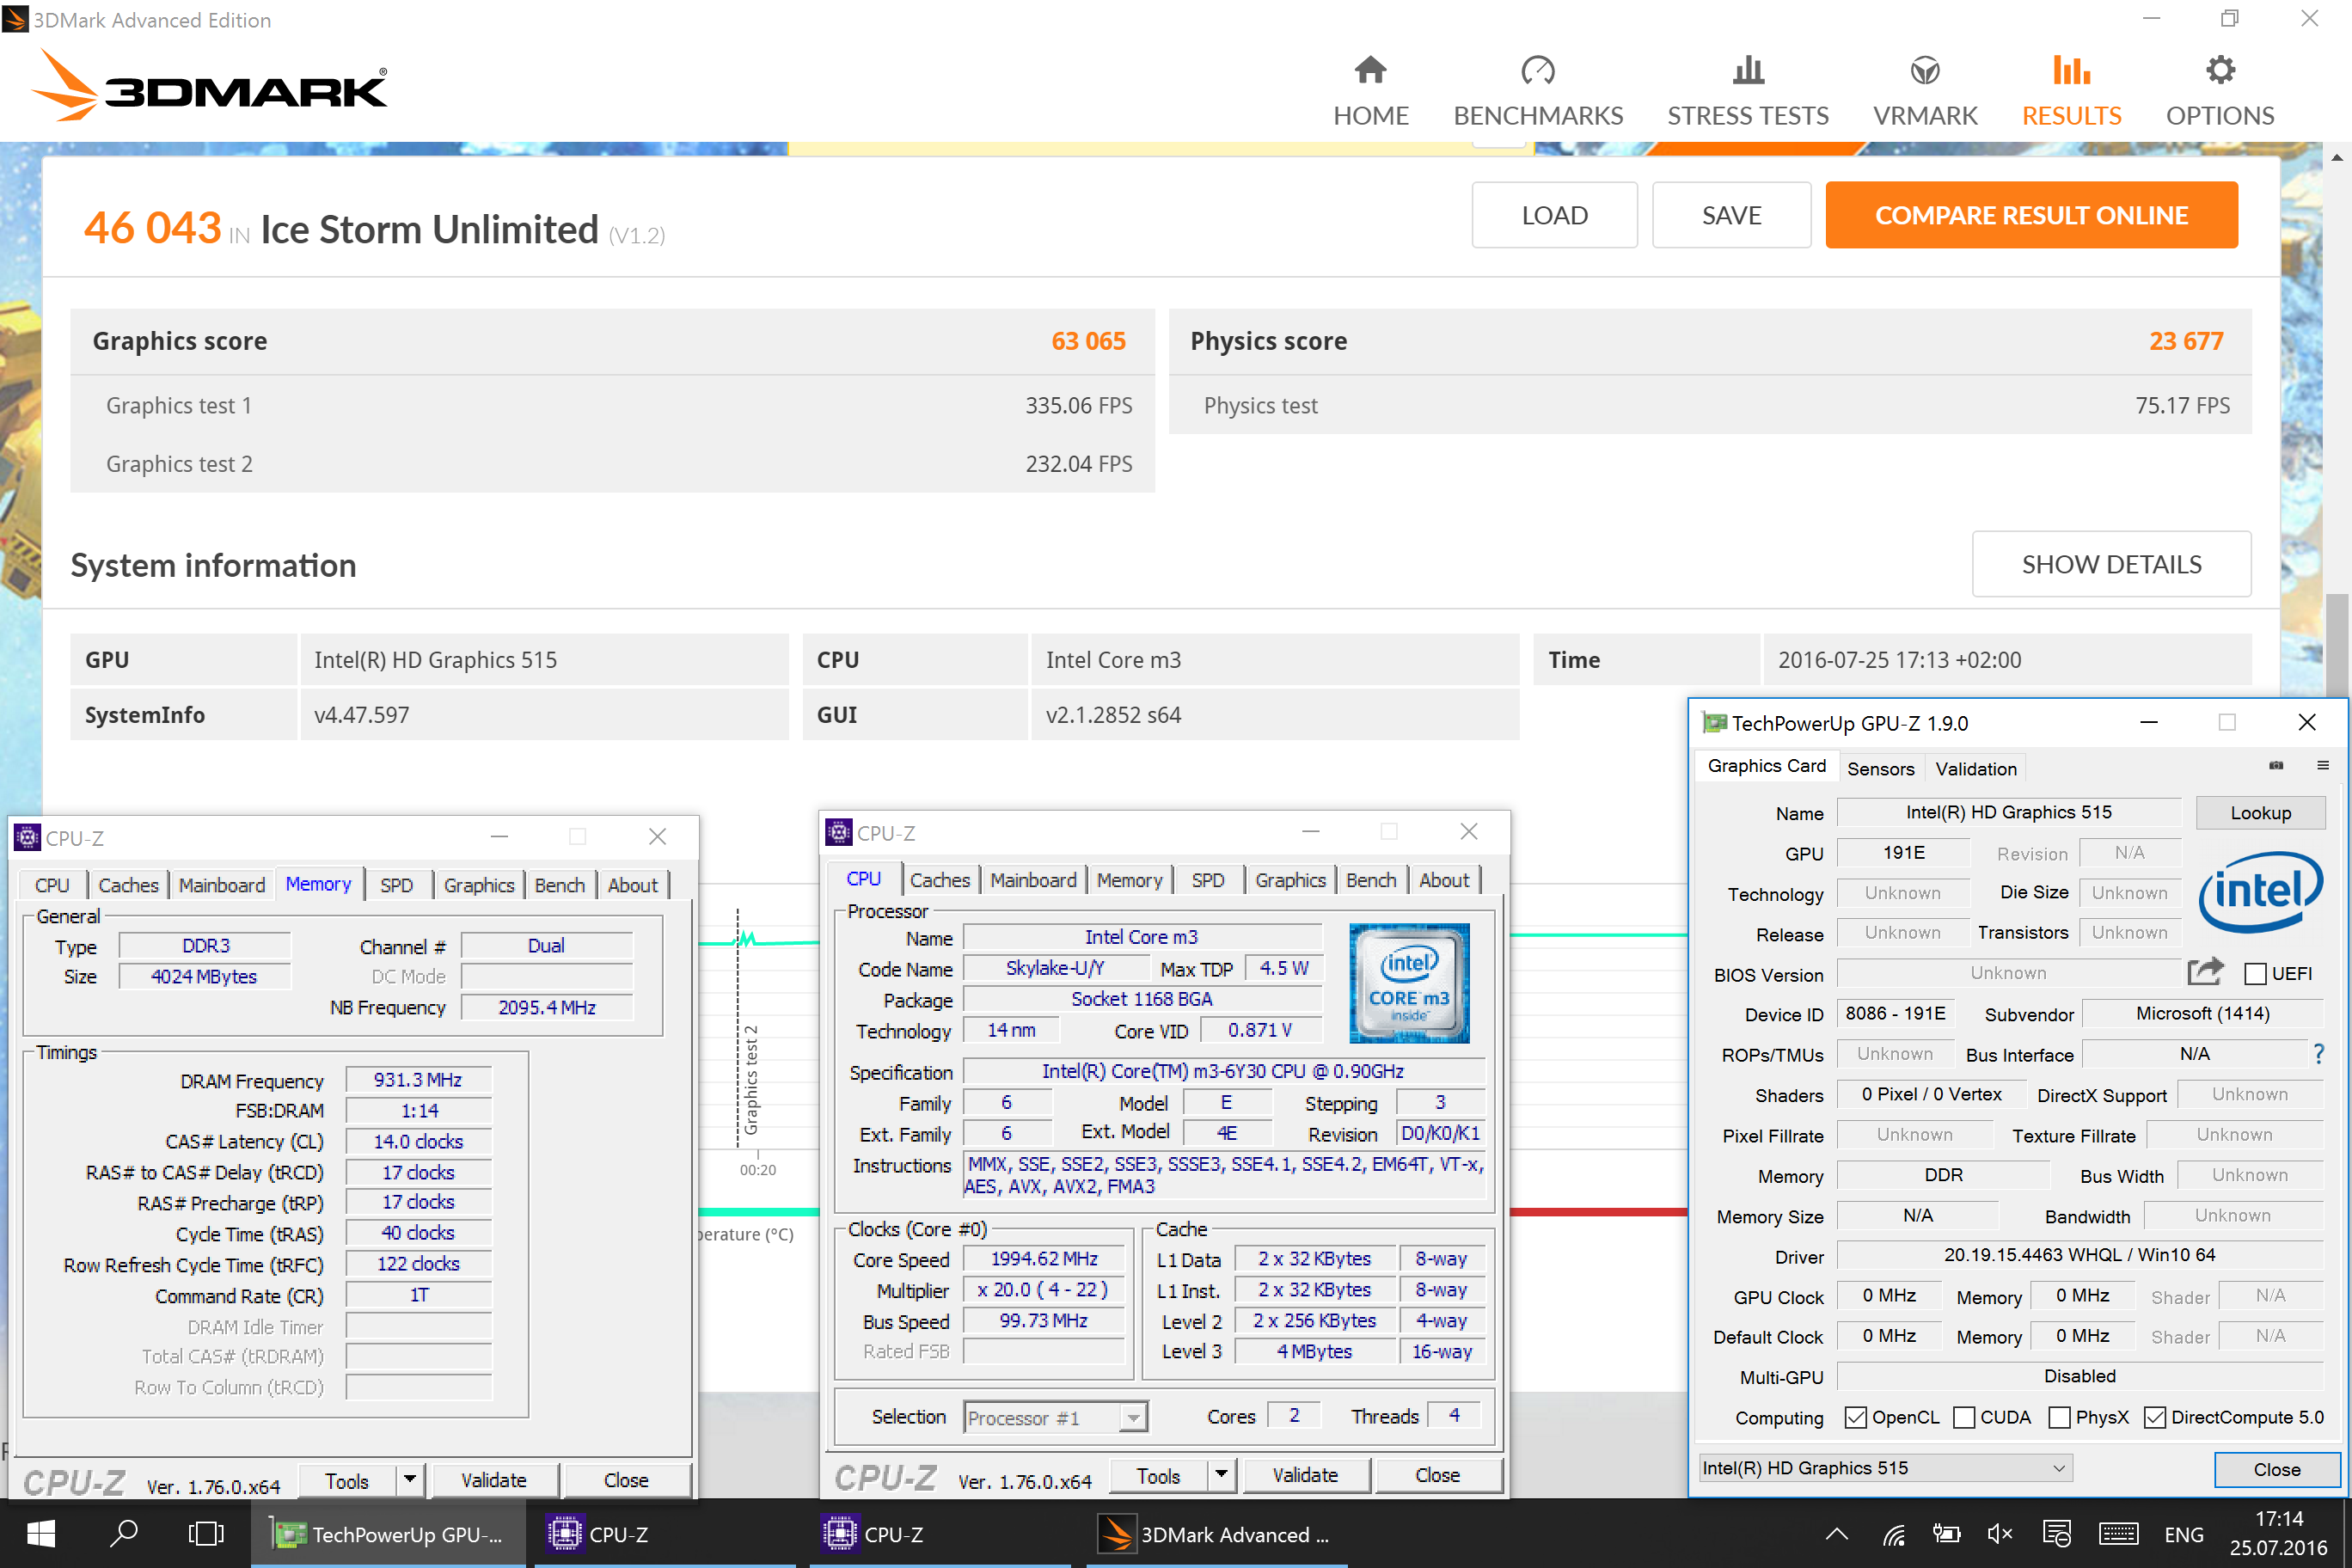
Task: Open Graphics tab in right CPU-Z window
Action: [1290, 880]
